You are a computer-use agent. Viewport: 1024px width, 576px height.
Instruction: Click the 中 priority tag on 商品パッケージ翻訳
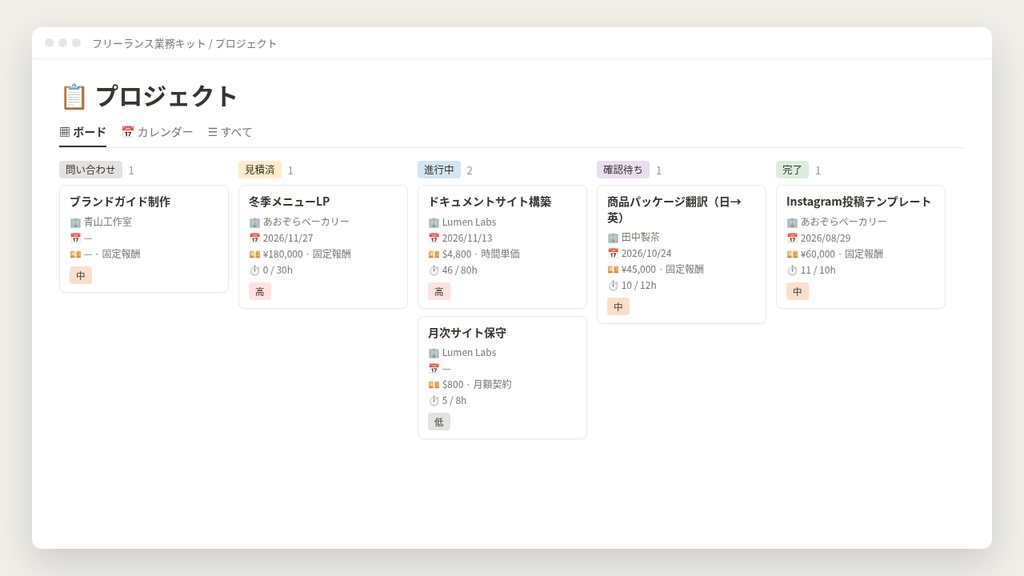pos(618,306)
